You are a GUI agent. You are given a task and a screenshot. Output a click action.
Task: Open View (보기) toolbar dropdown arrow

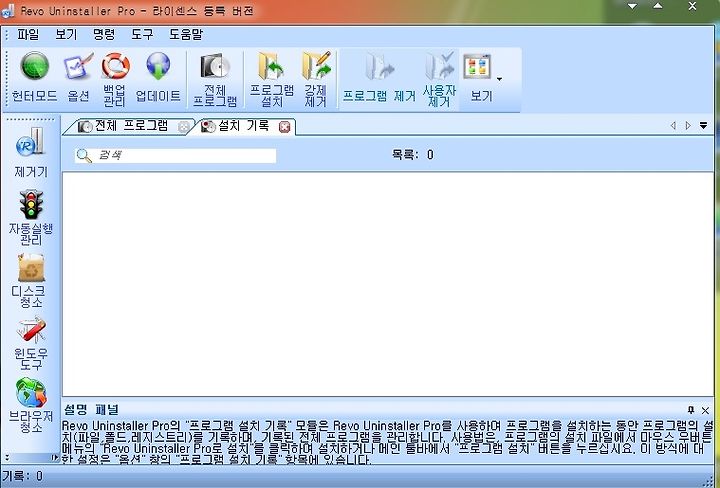tap(500, 79)
